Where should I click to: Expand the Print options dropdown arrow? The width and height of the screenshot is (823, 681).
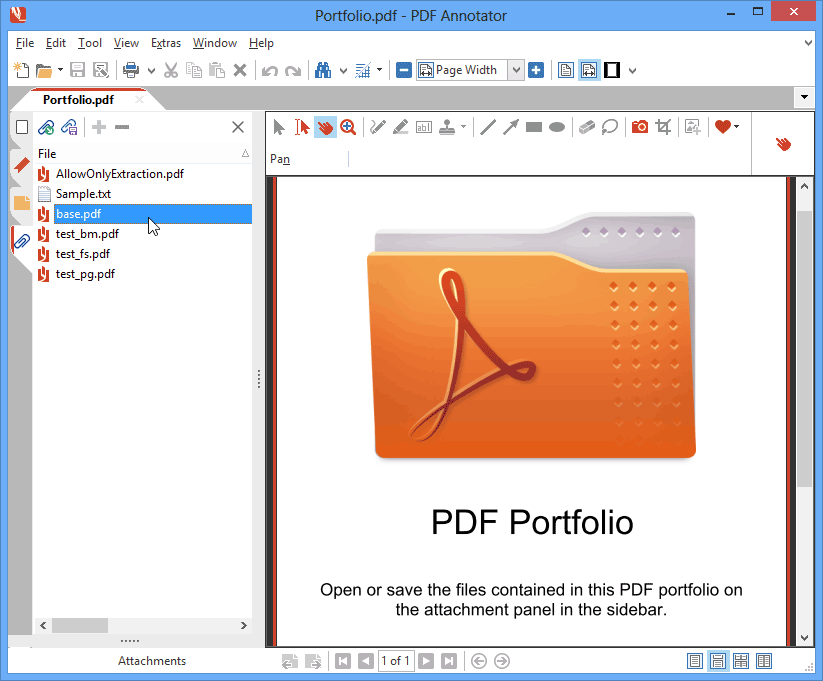pos(151,70)
